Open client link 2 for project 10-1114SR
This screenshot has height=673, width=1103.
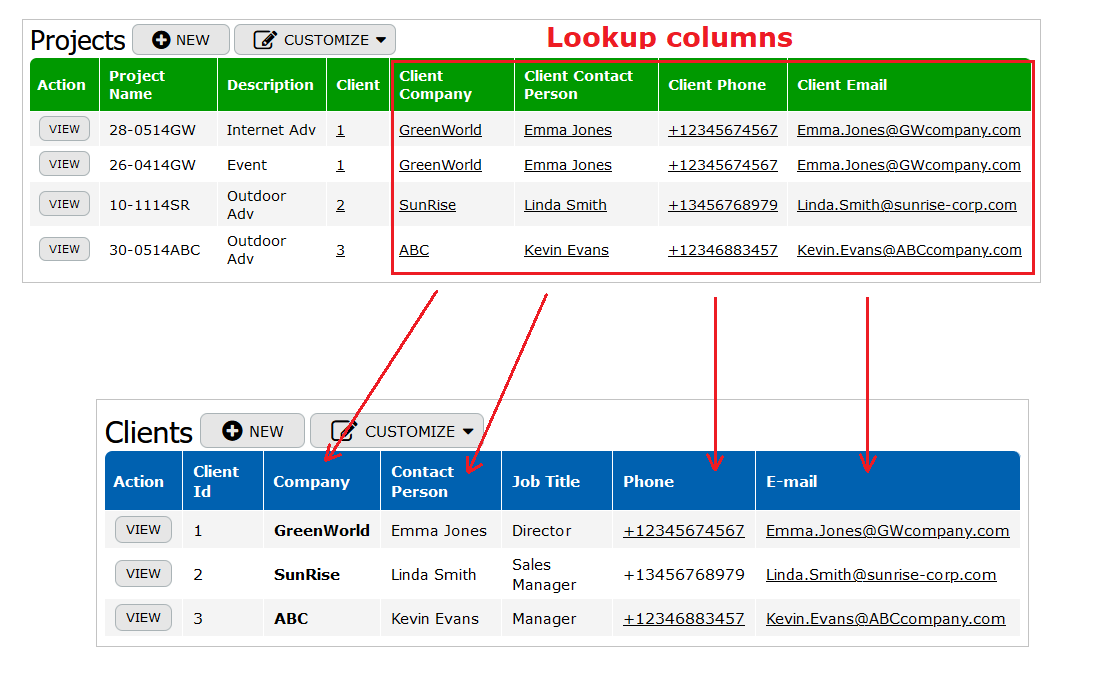point(340,205)
